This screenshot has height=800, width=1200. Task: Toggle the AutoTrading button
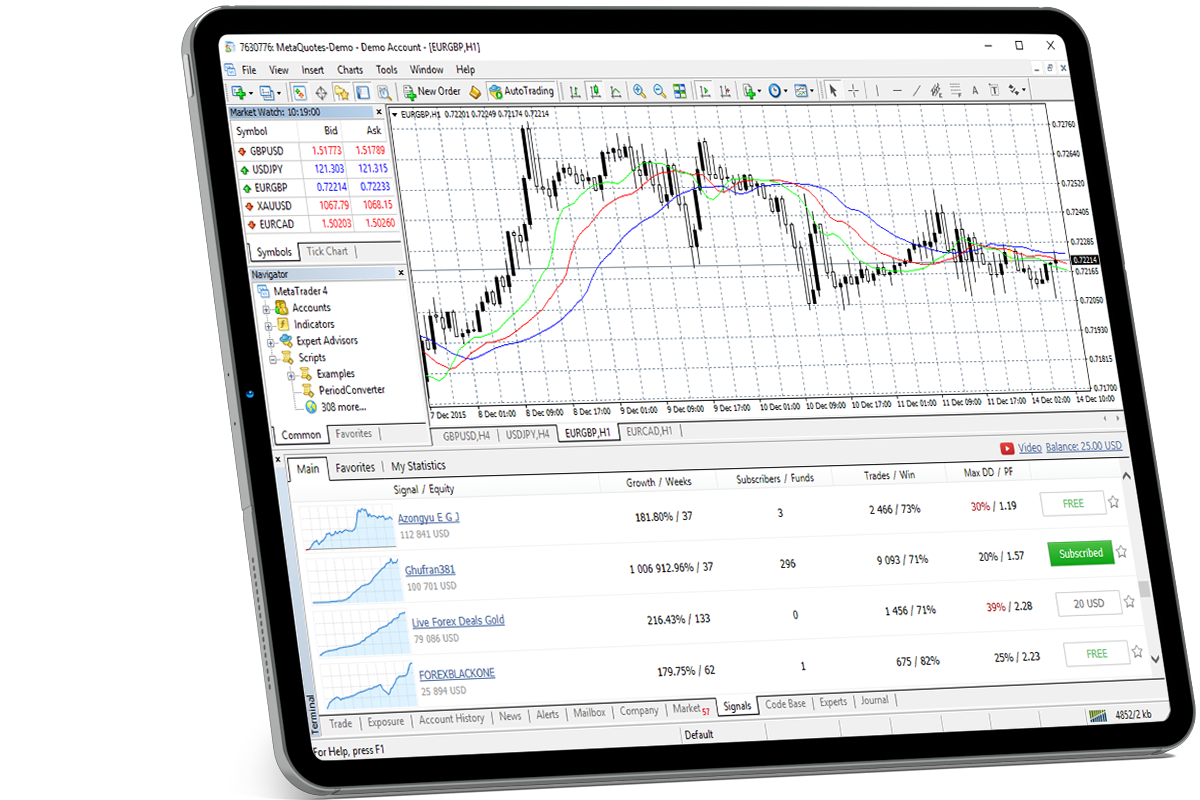[x=520, y=91]
